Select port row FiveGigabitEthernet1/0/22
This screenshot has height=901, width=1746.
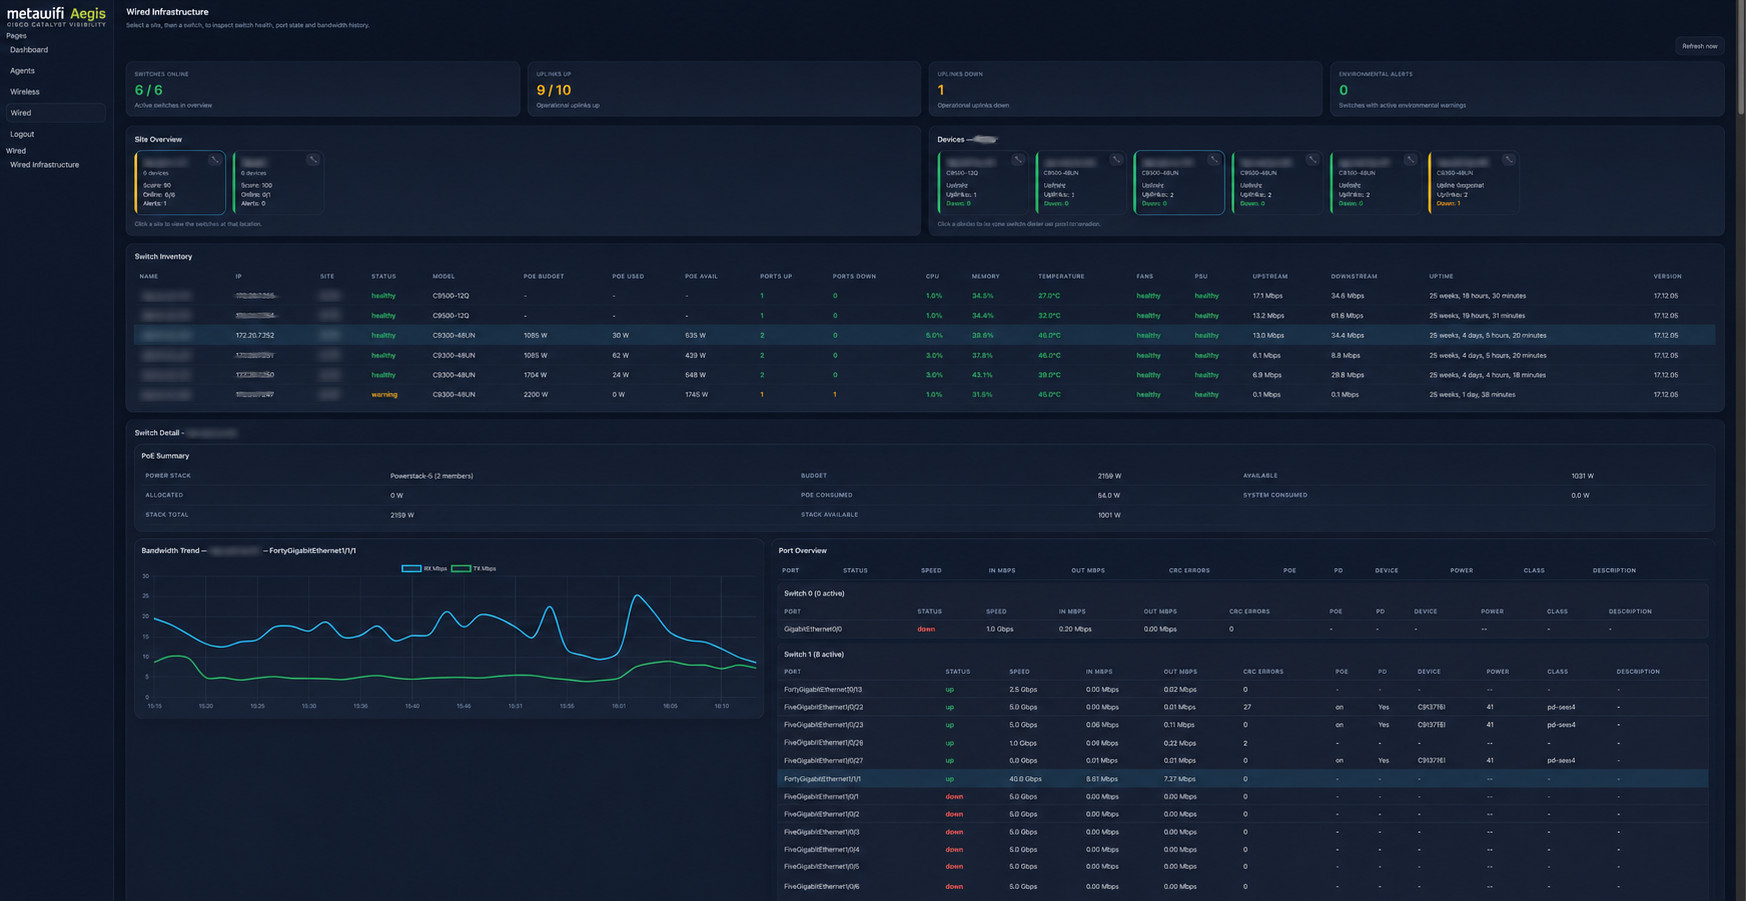coord(1243,707)
